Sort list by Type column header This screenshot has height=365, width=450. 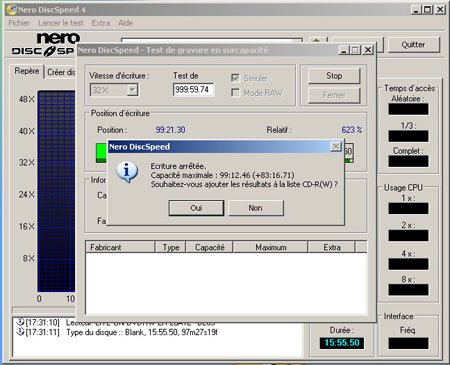pos(171,247)
